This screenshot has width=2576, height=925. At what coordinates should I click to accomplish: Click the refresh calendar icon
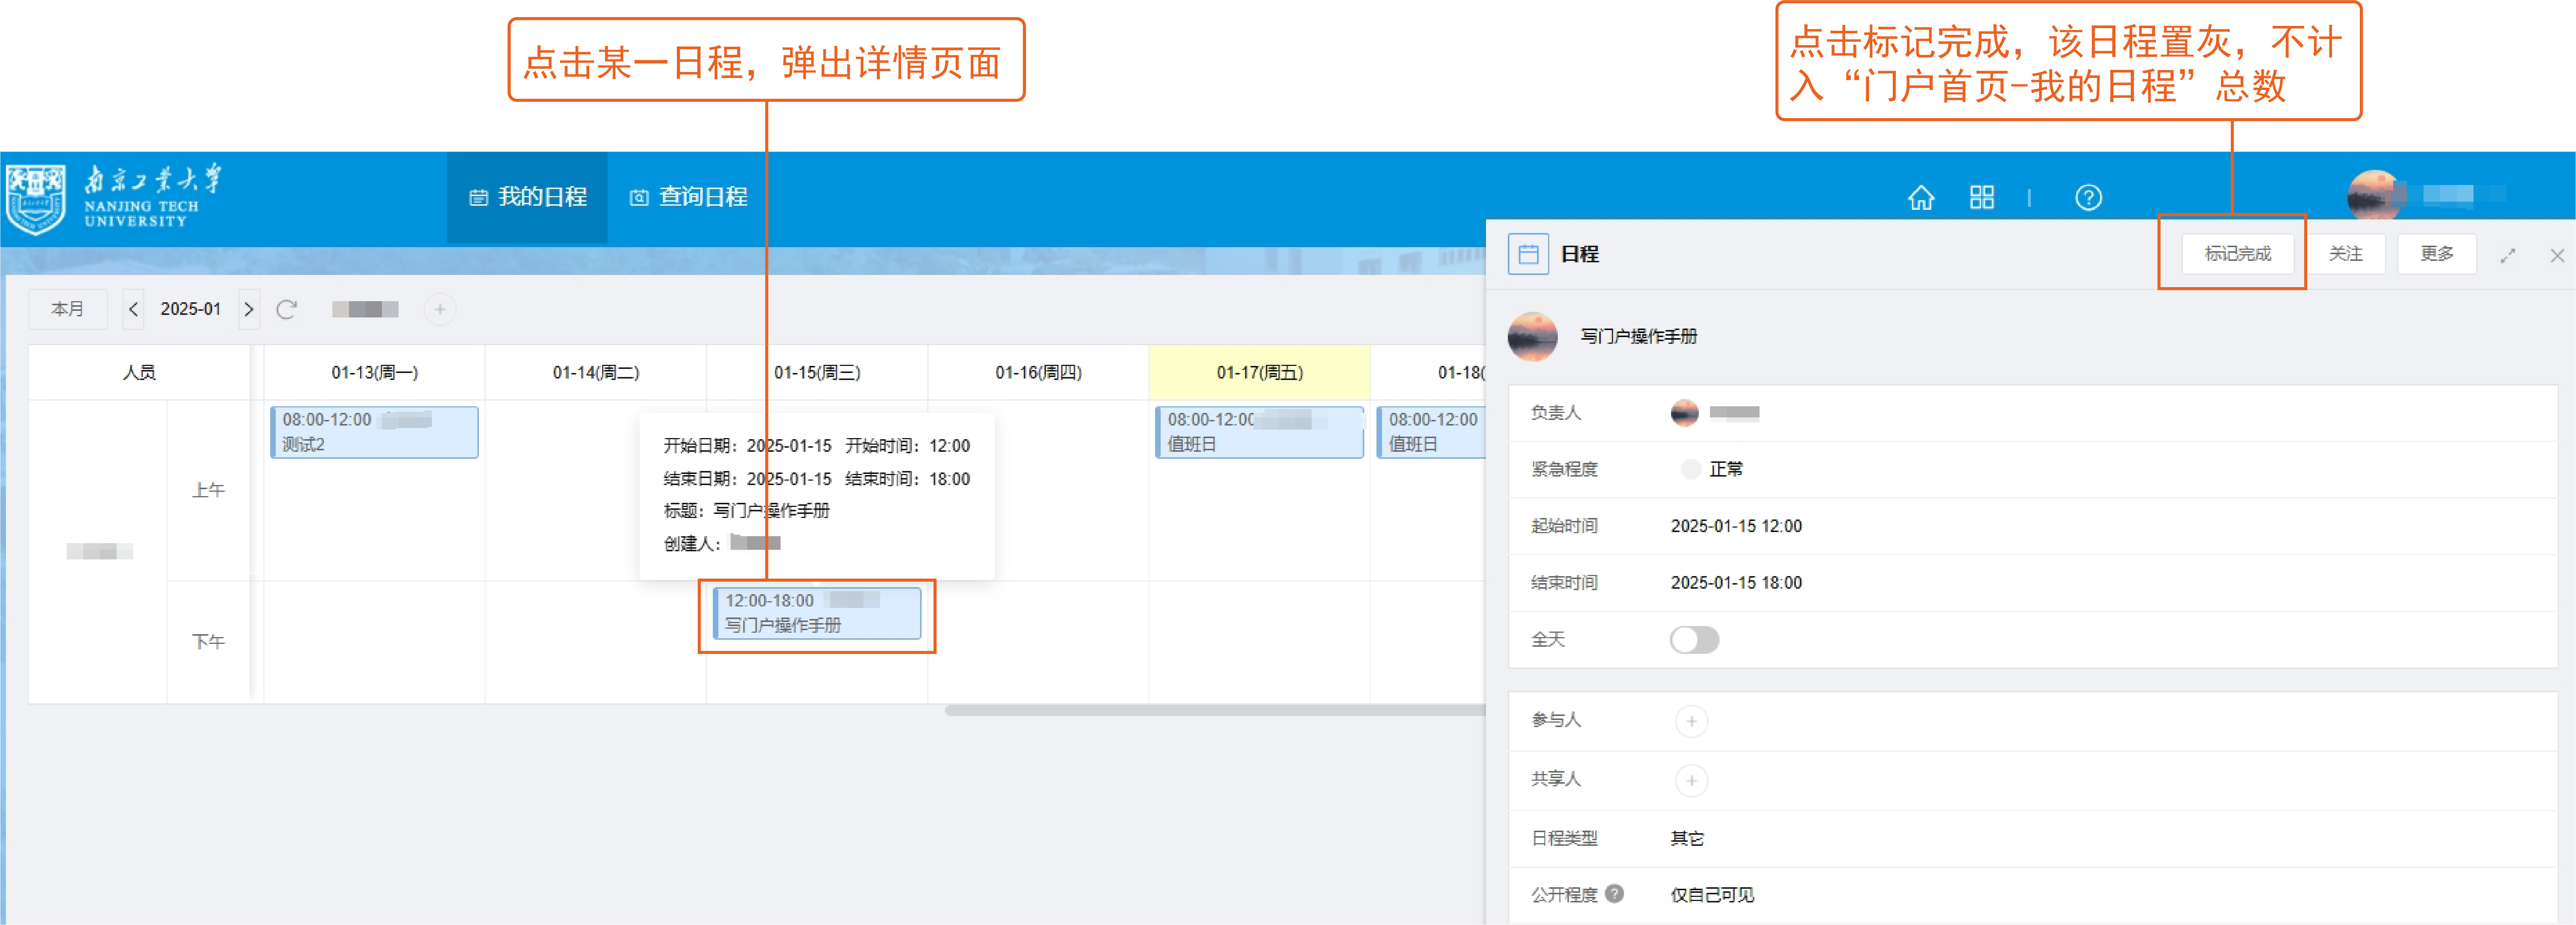(x=286, y=309)
